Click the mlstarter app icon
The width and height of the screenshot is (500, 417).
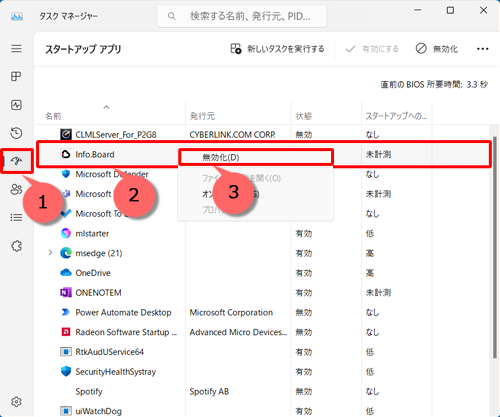click(x=66, y=233)
